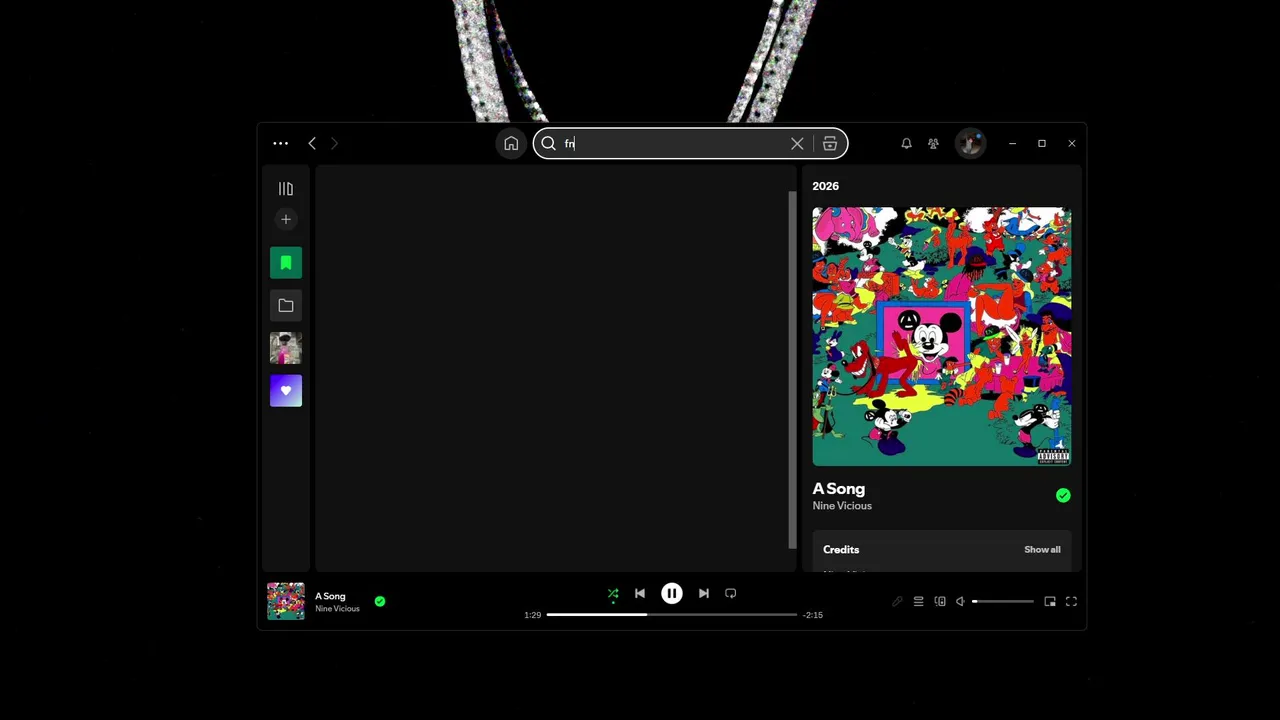The height and width of the screenshot is (720, 1280).
Task: Enter full screen mode
Action: tap(1071, 601)
